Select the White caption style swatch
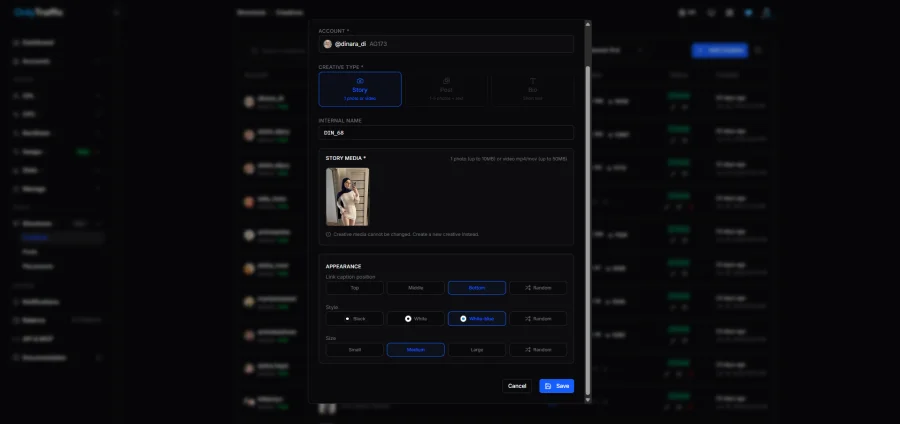The width and height of the screenshot is (900, 424). [416, 318]
